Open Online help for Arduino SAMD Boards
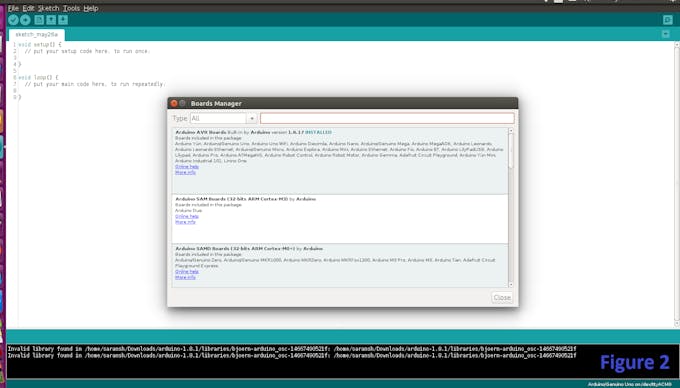Viewport: 680px width, 388px height. pos(187,271)
